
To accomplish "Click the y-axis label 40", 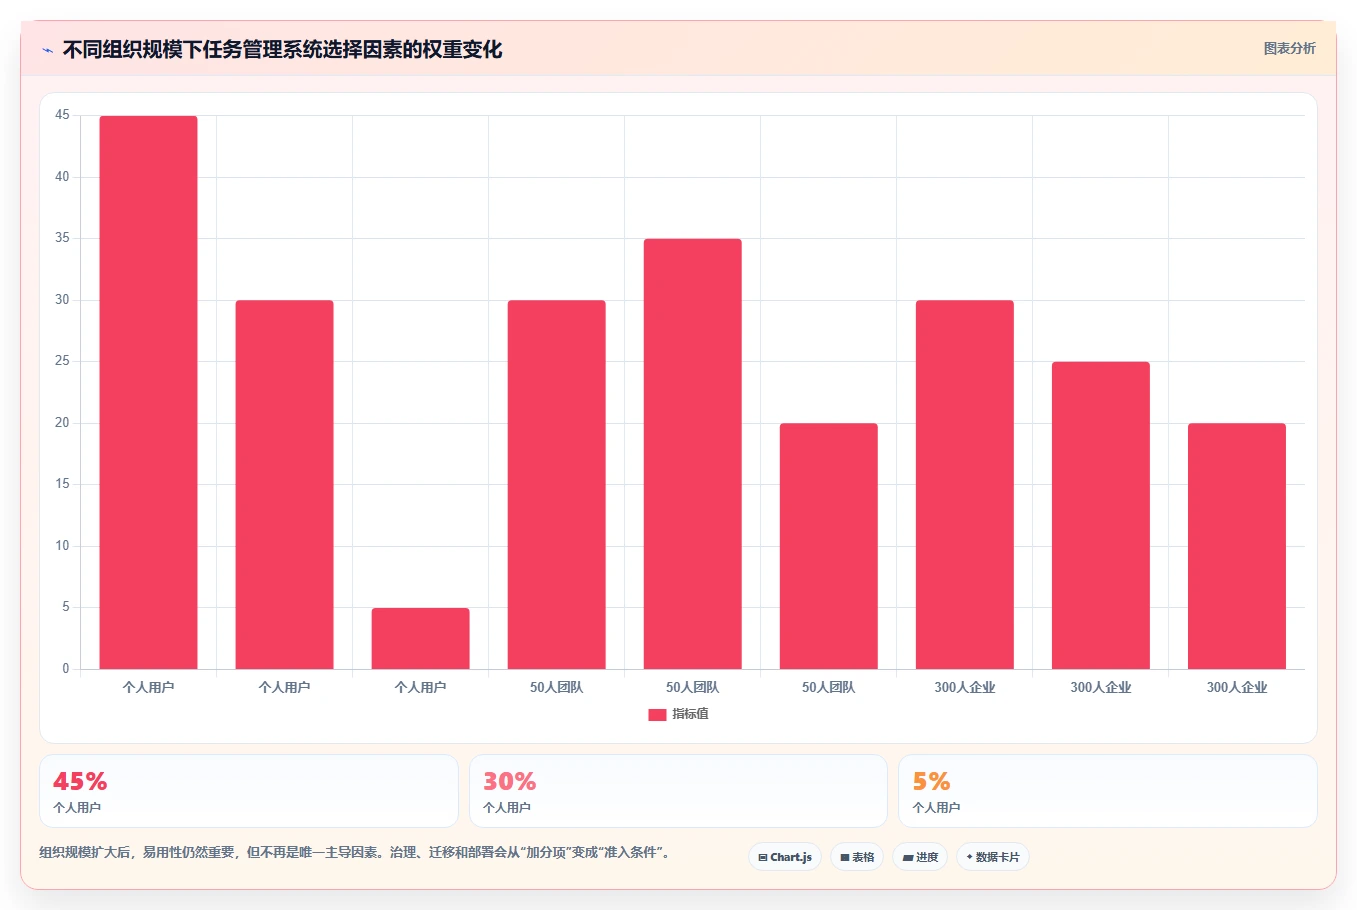I will (x=62, y=177).
